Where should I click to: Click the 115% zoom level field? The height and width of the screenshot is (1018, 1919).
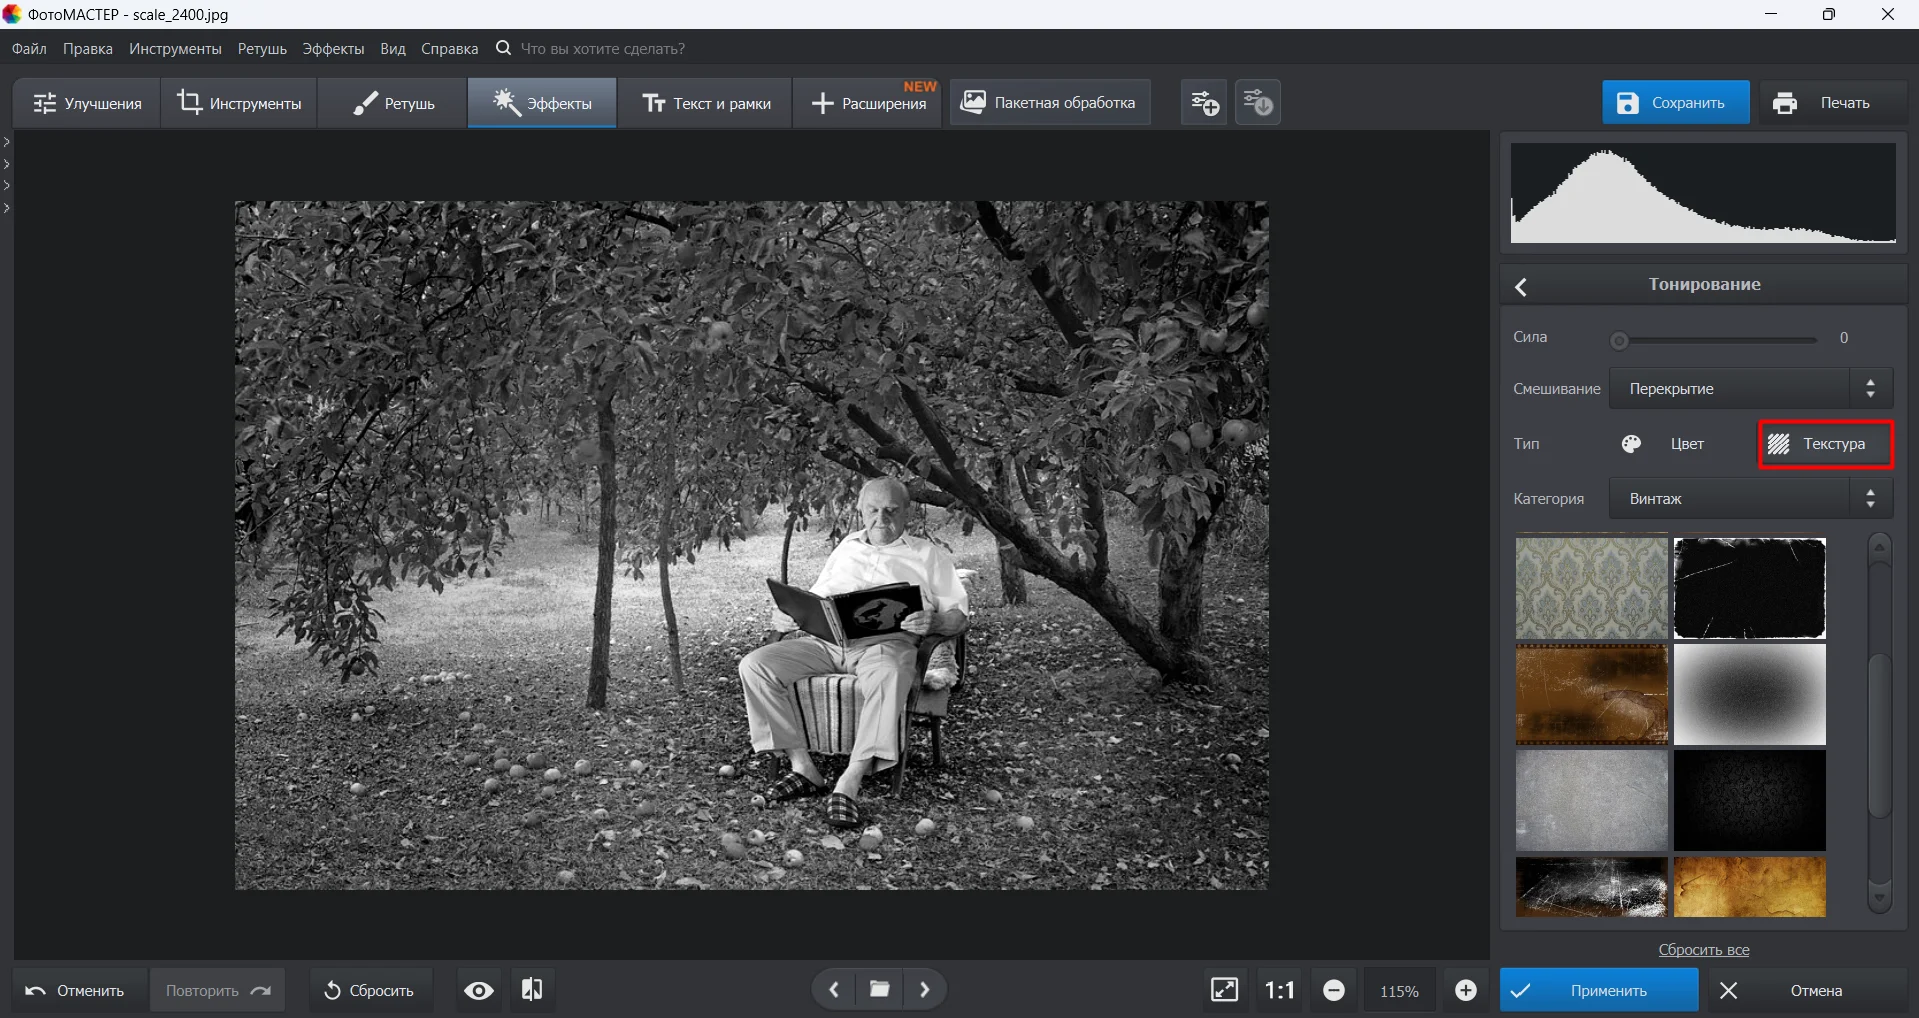[1399, 991]
